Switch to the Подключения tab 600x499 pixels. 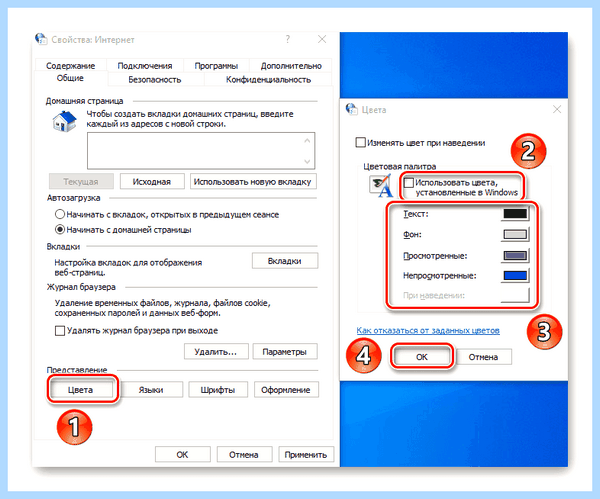[x=145, y=65]
